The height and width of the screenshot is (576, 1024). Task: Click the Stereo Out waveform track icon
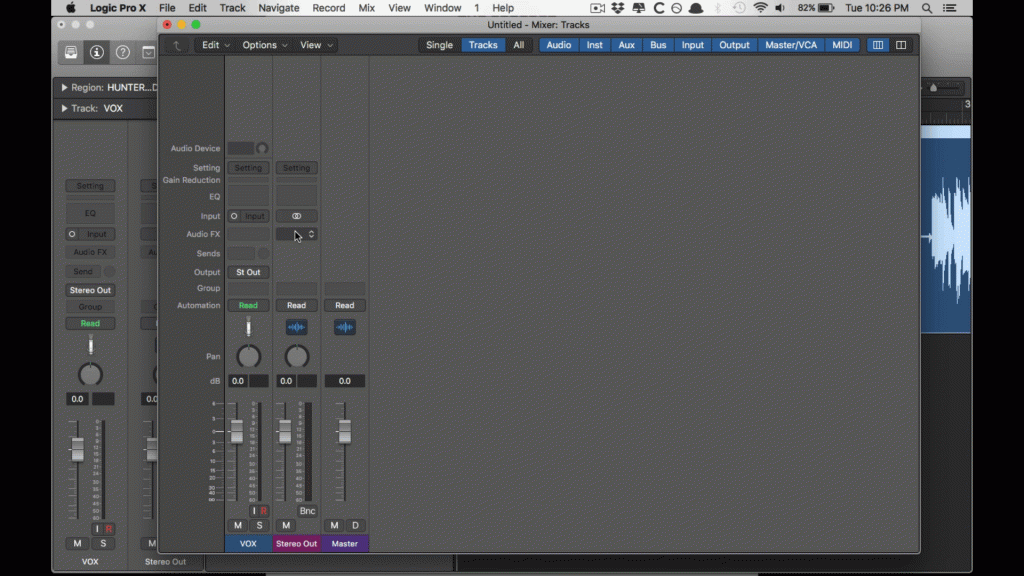pos(296,327)
